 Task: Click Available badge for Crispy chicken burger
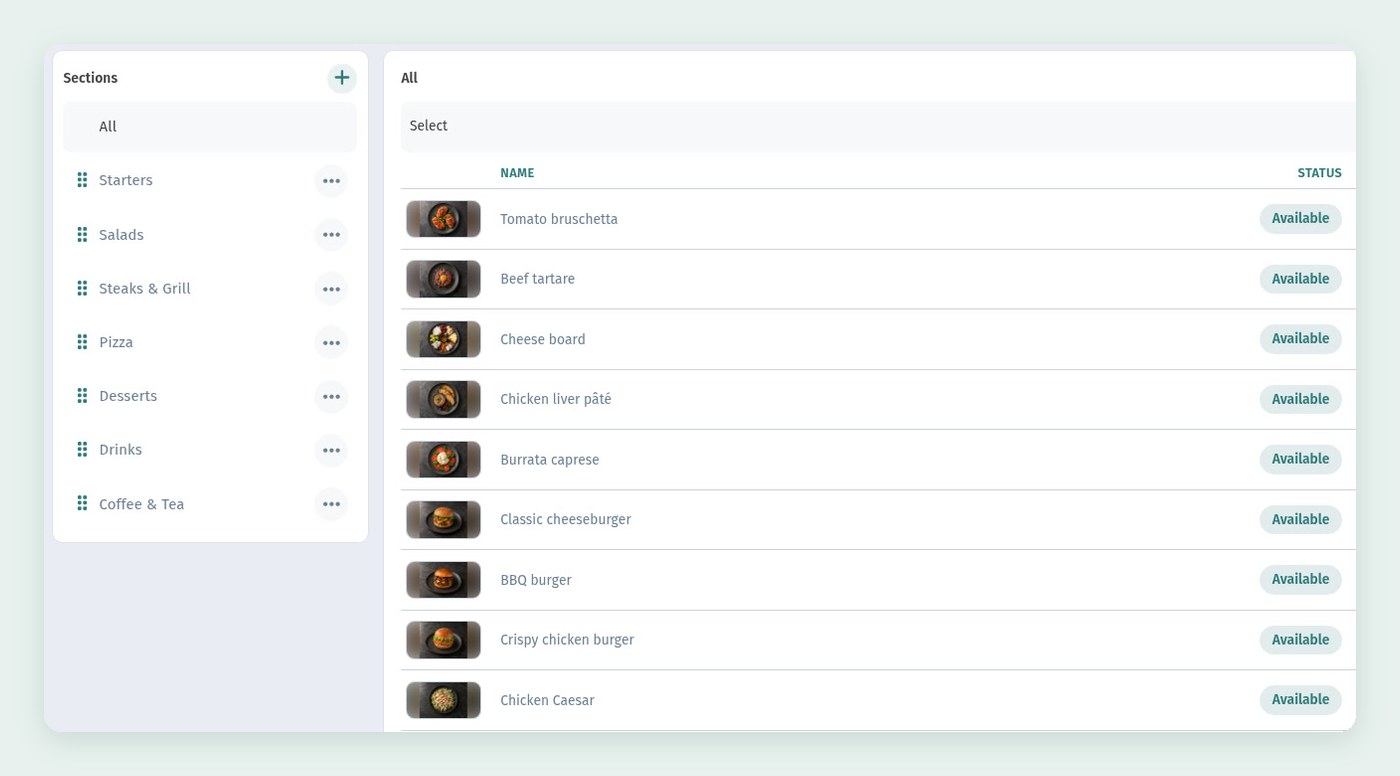(1300, 640)
